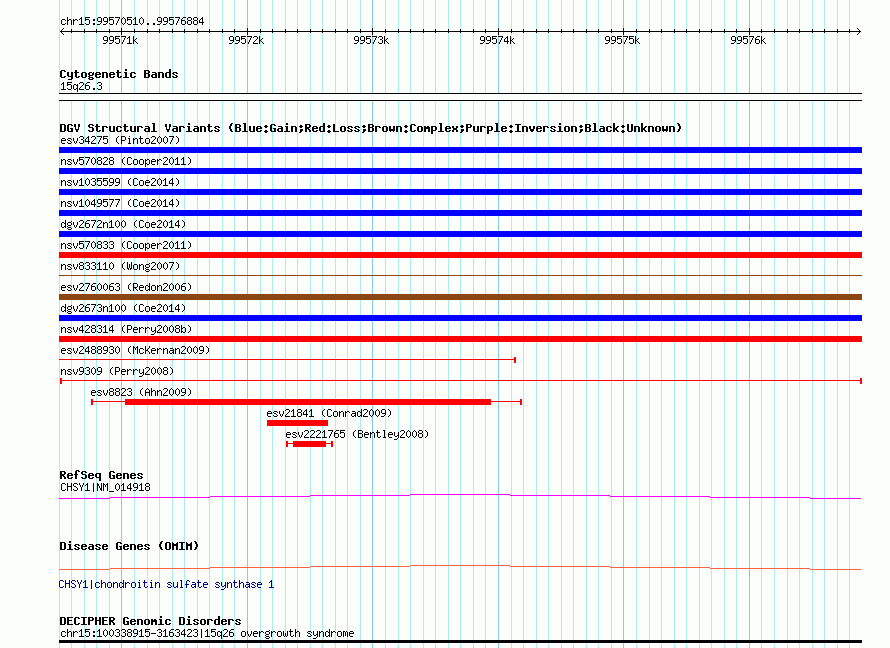Open the nsv570833 (Cooper2011) label
890x648 pixels.
pyautogui.click(x=126, y=245)
